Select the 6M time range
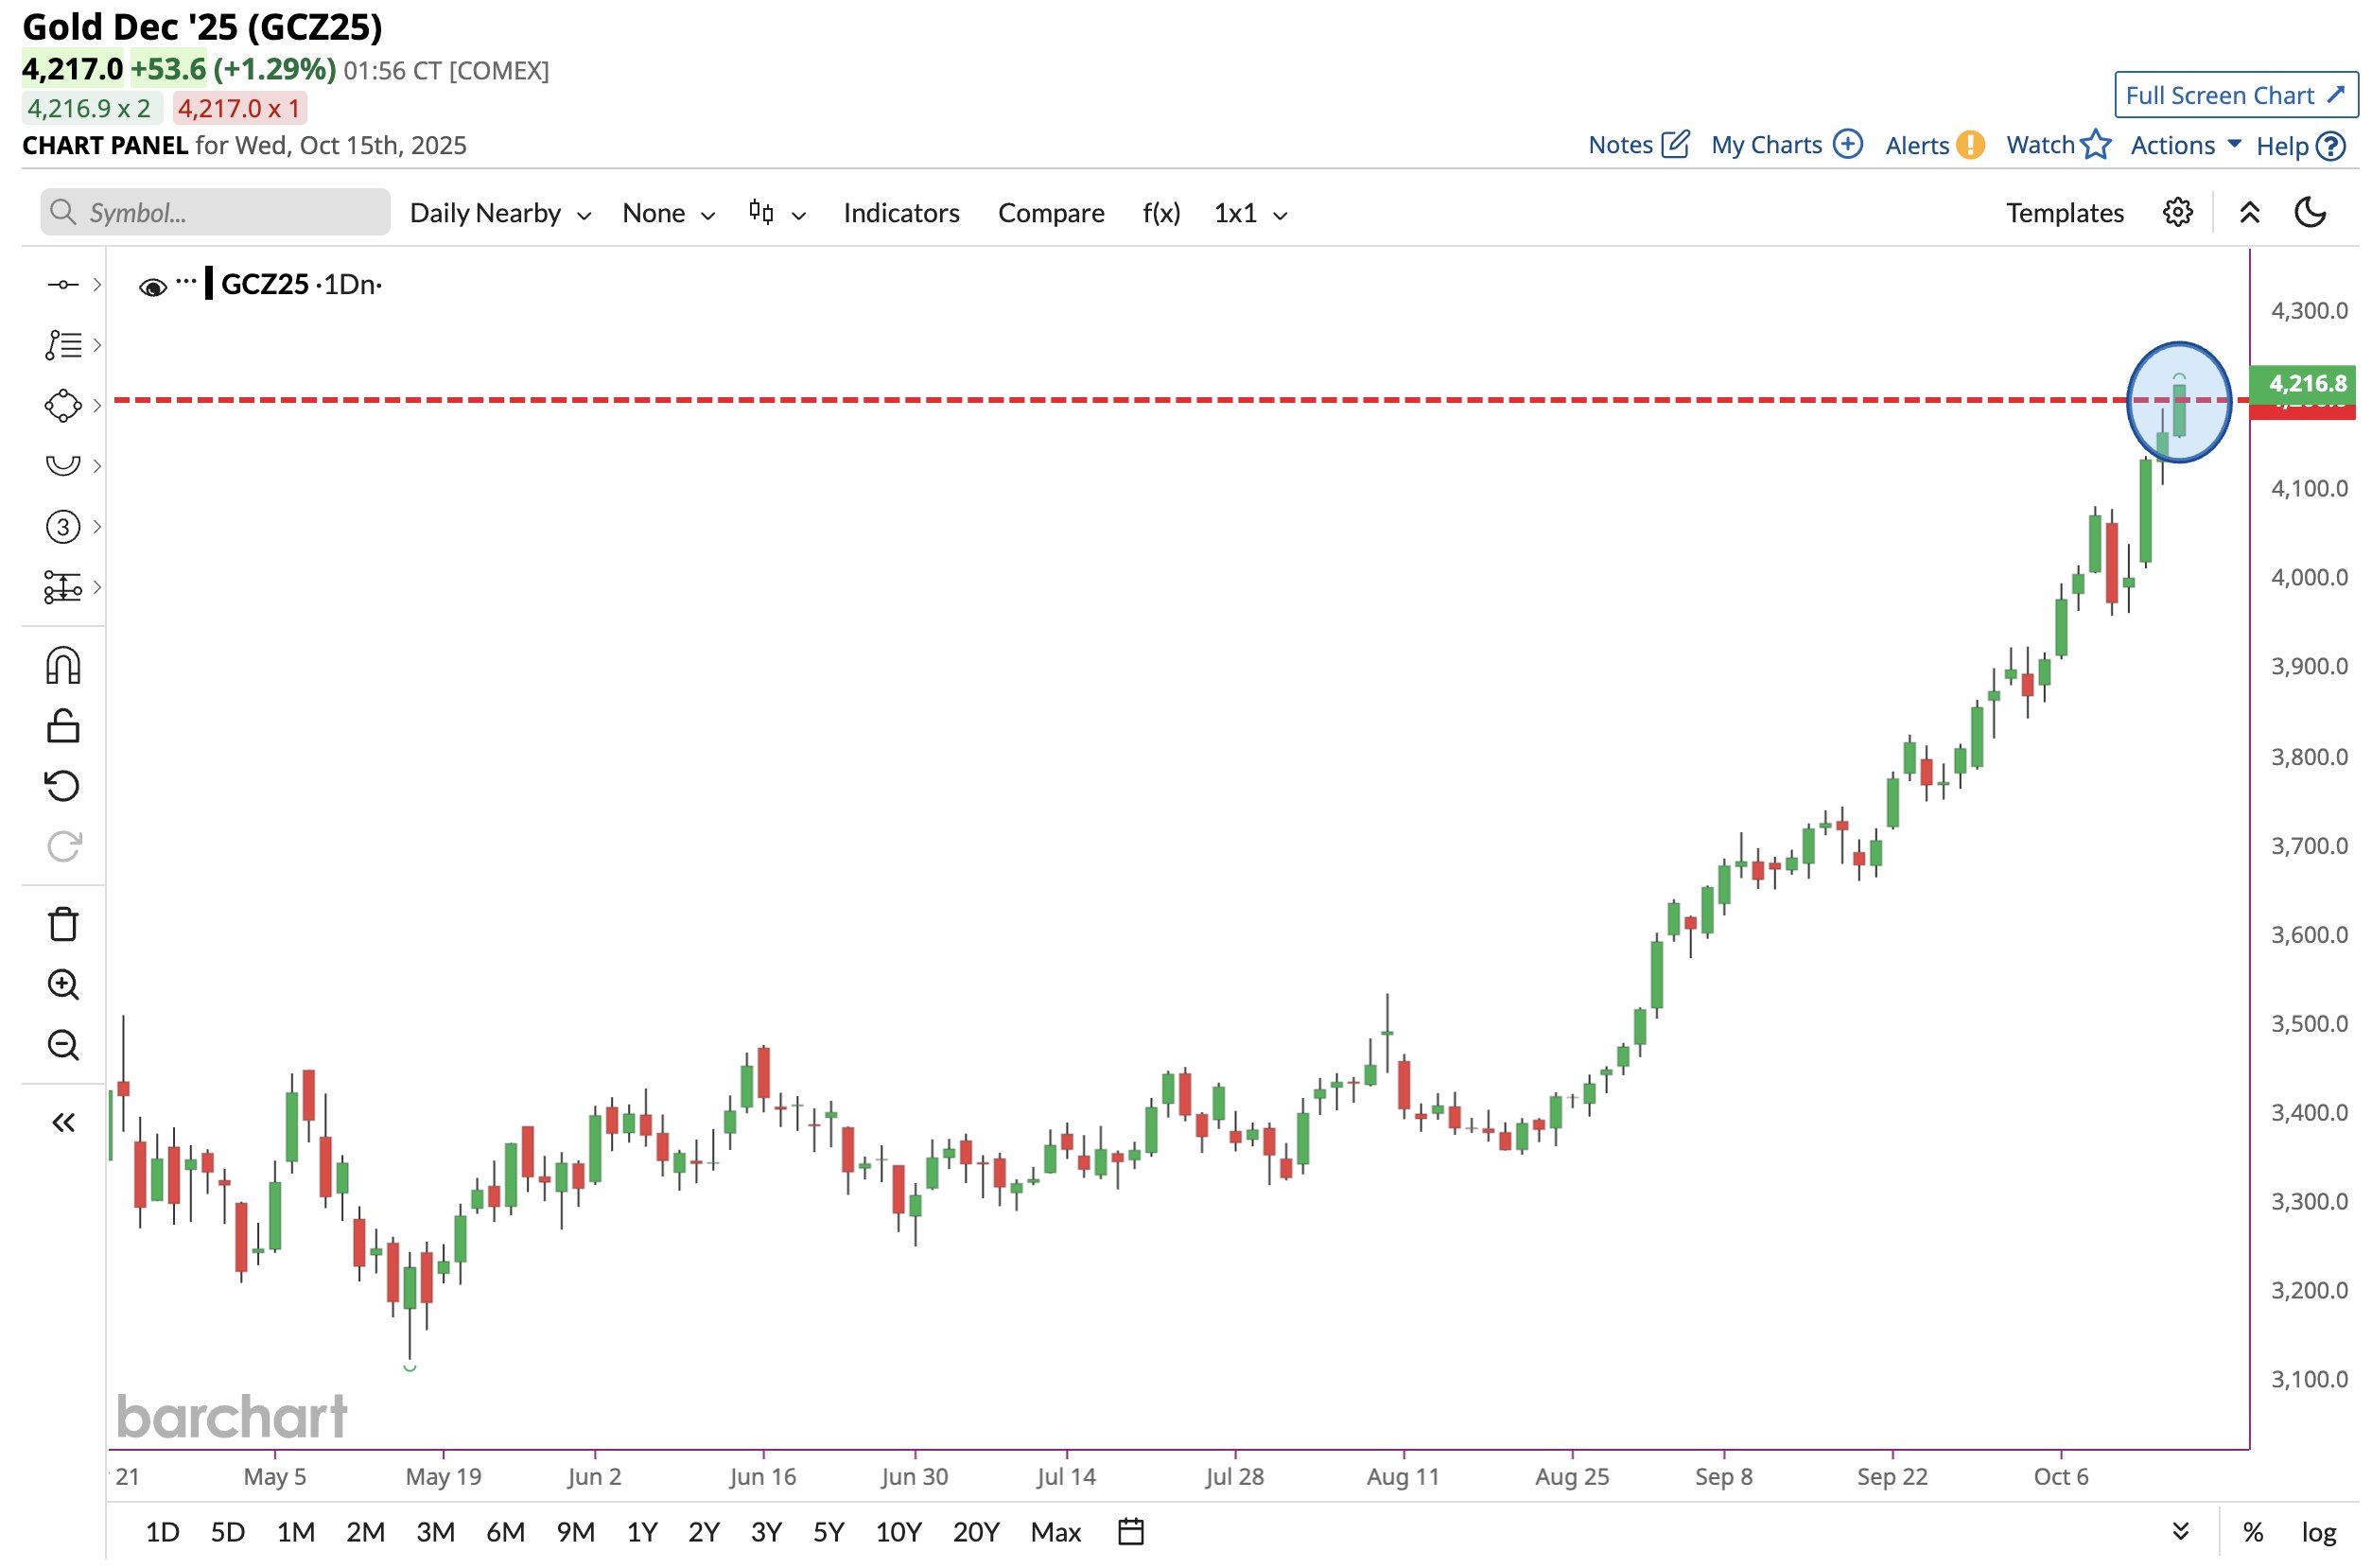Screen dimensions: 2372x1568 pos(505,1532)
